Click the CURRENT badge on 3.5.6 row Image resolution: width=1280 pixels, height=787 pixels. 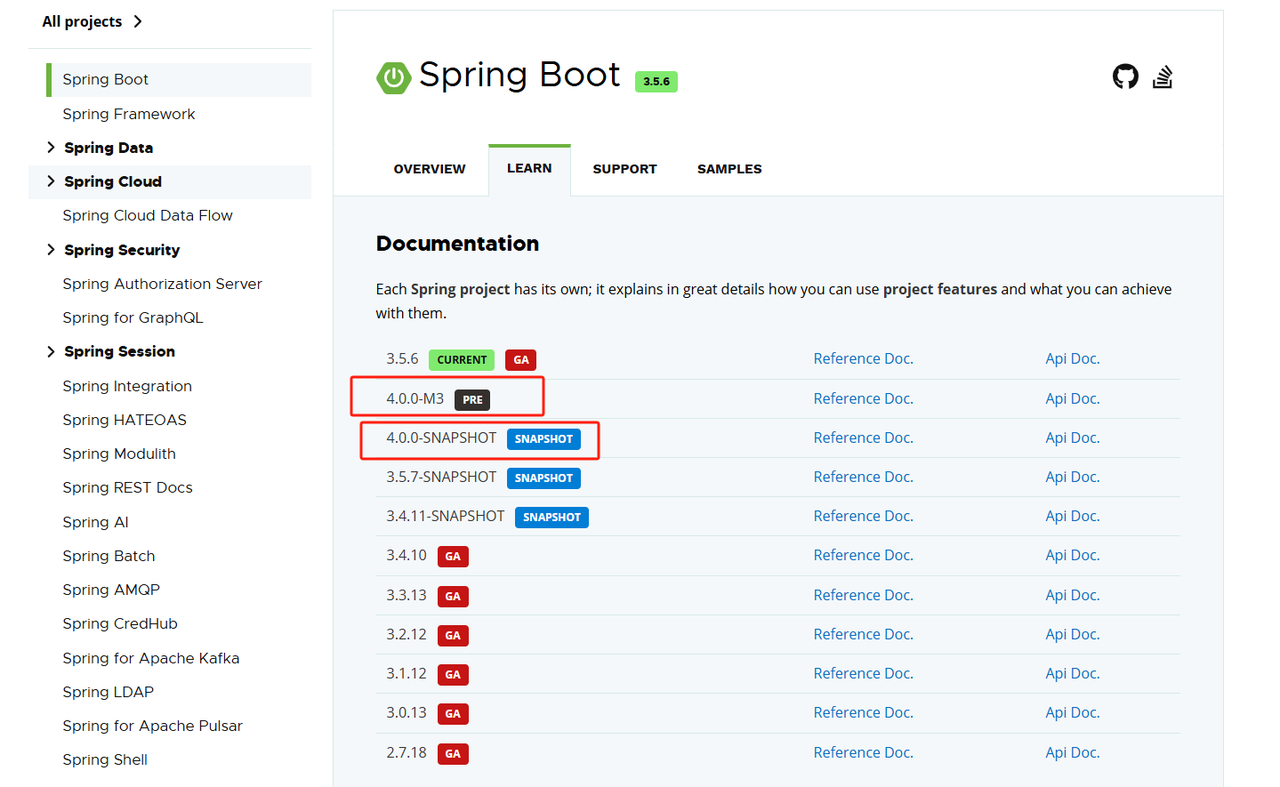tap(462, 360)
